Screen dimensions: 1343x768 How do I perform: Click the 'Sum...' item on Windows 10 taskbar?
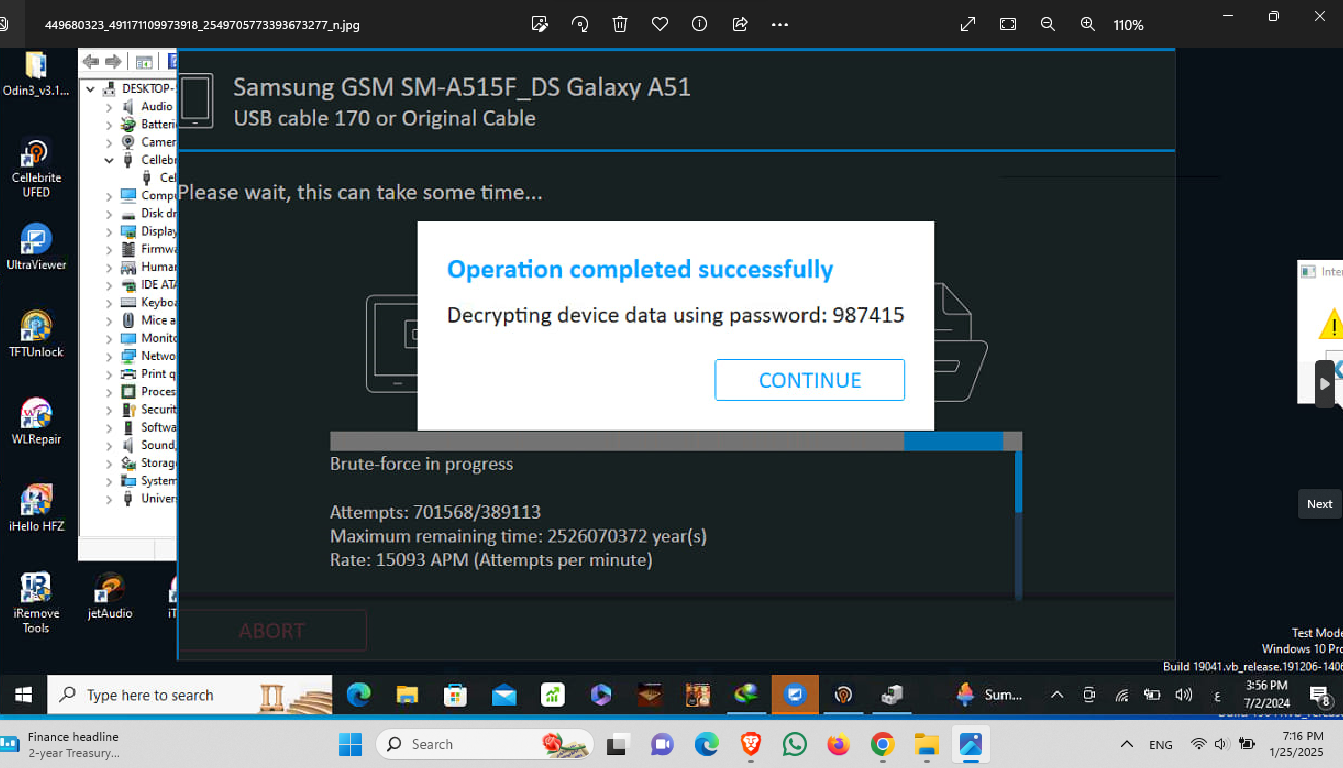coord(988,694)
